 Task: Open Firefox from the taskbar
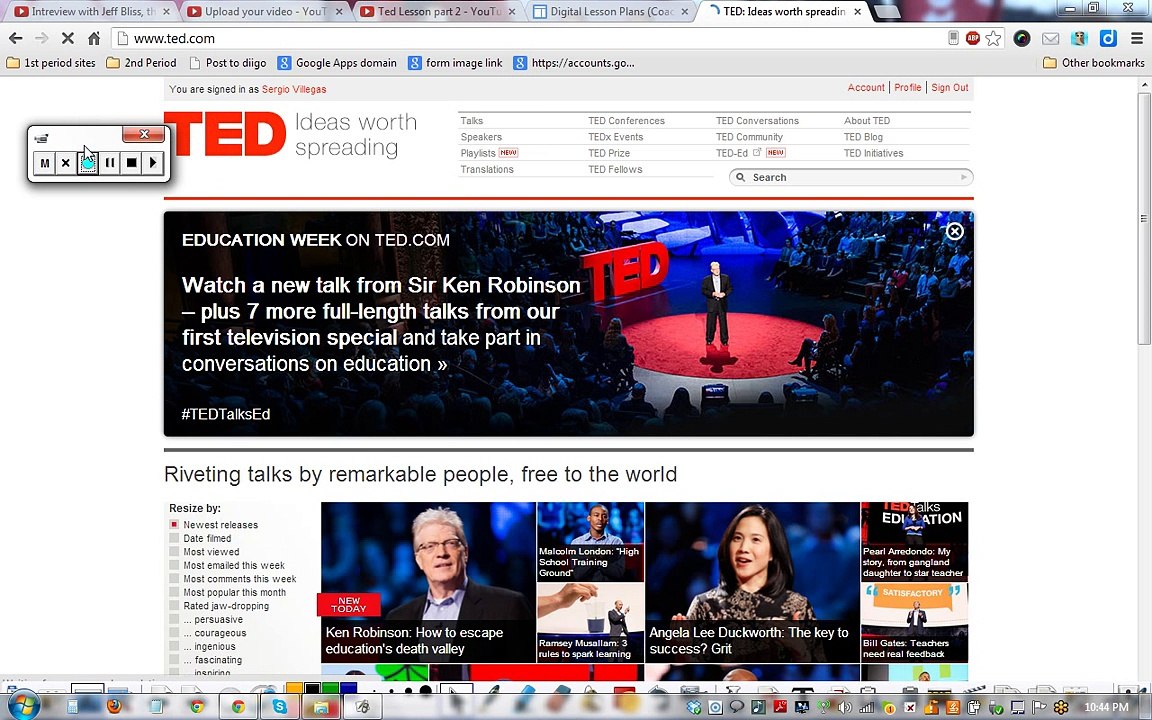coord(114,707)
